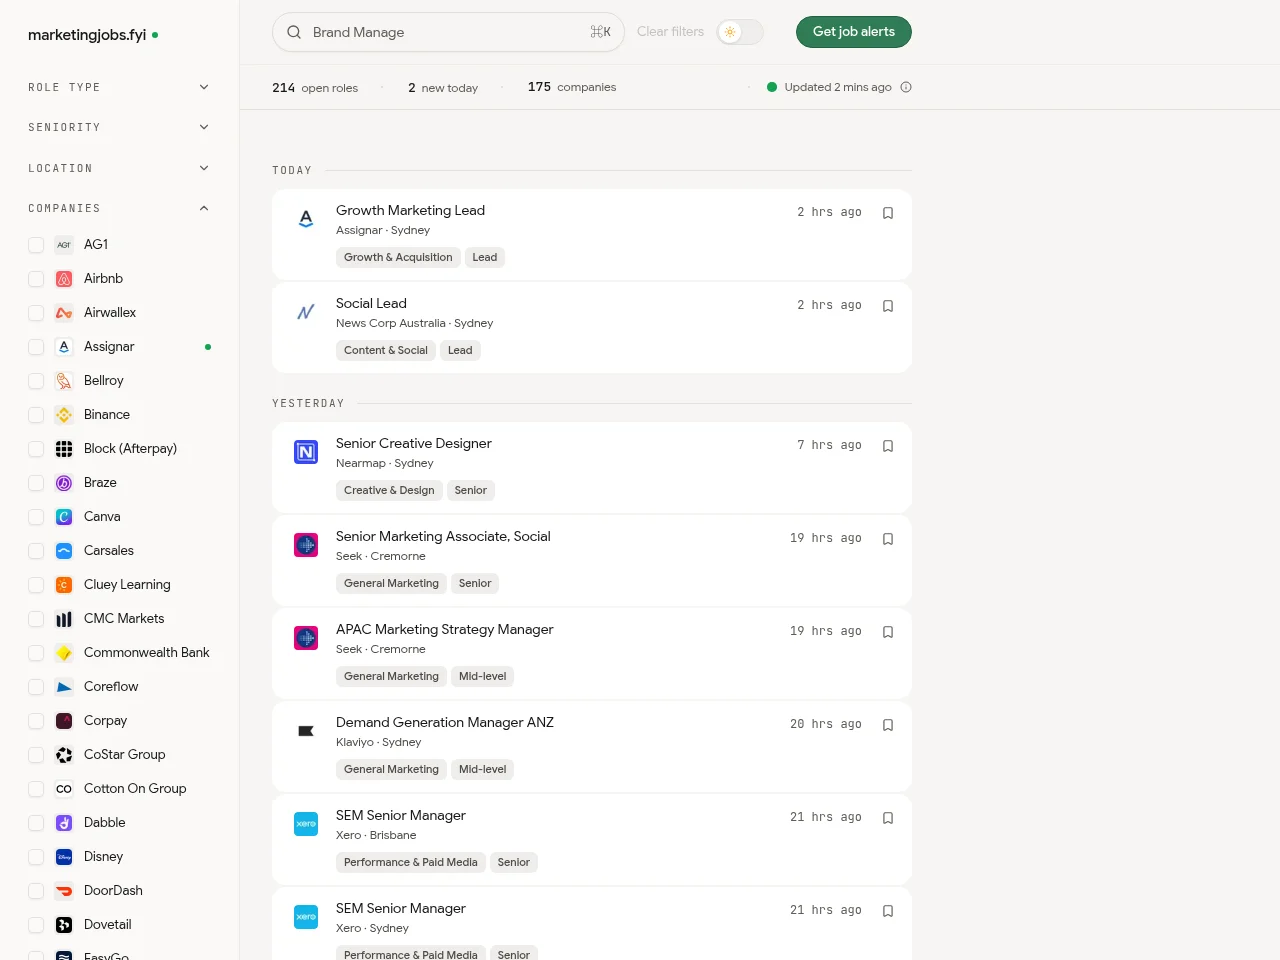Bookmark the Senior Creative Designer job
1280x960 pixels.
(888, 446)
